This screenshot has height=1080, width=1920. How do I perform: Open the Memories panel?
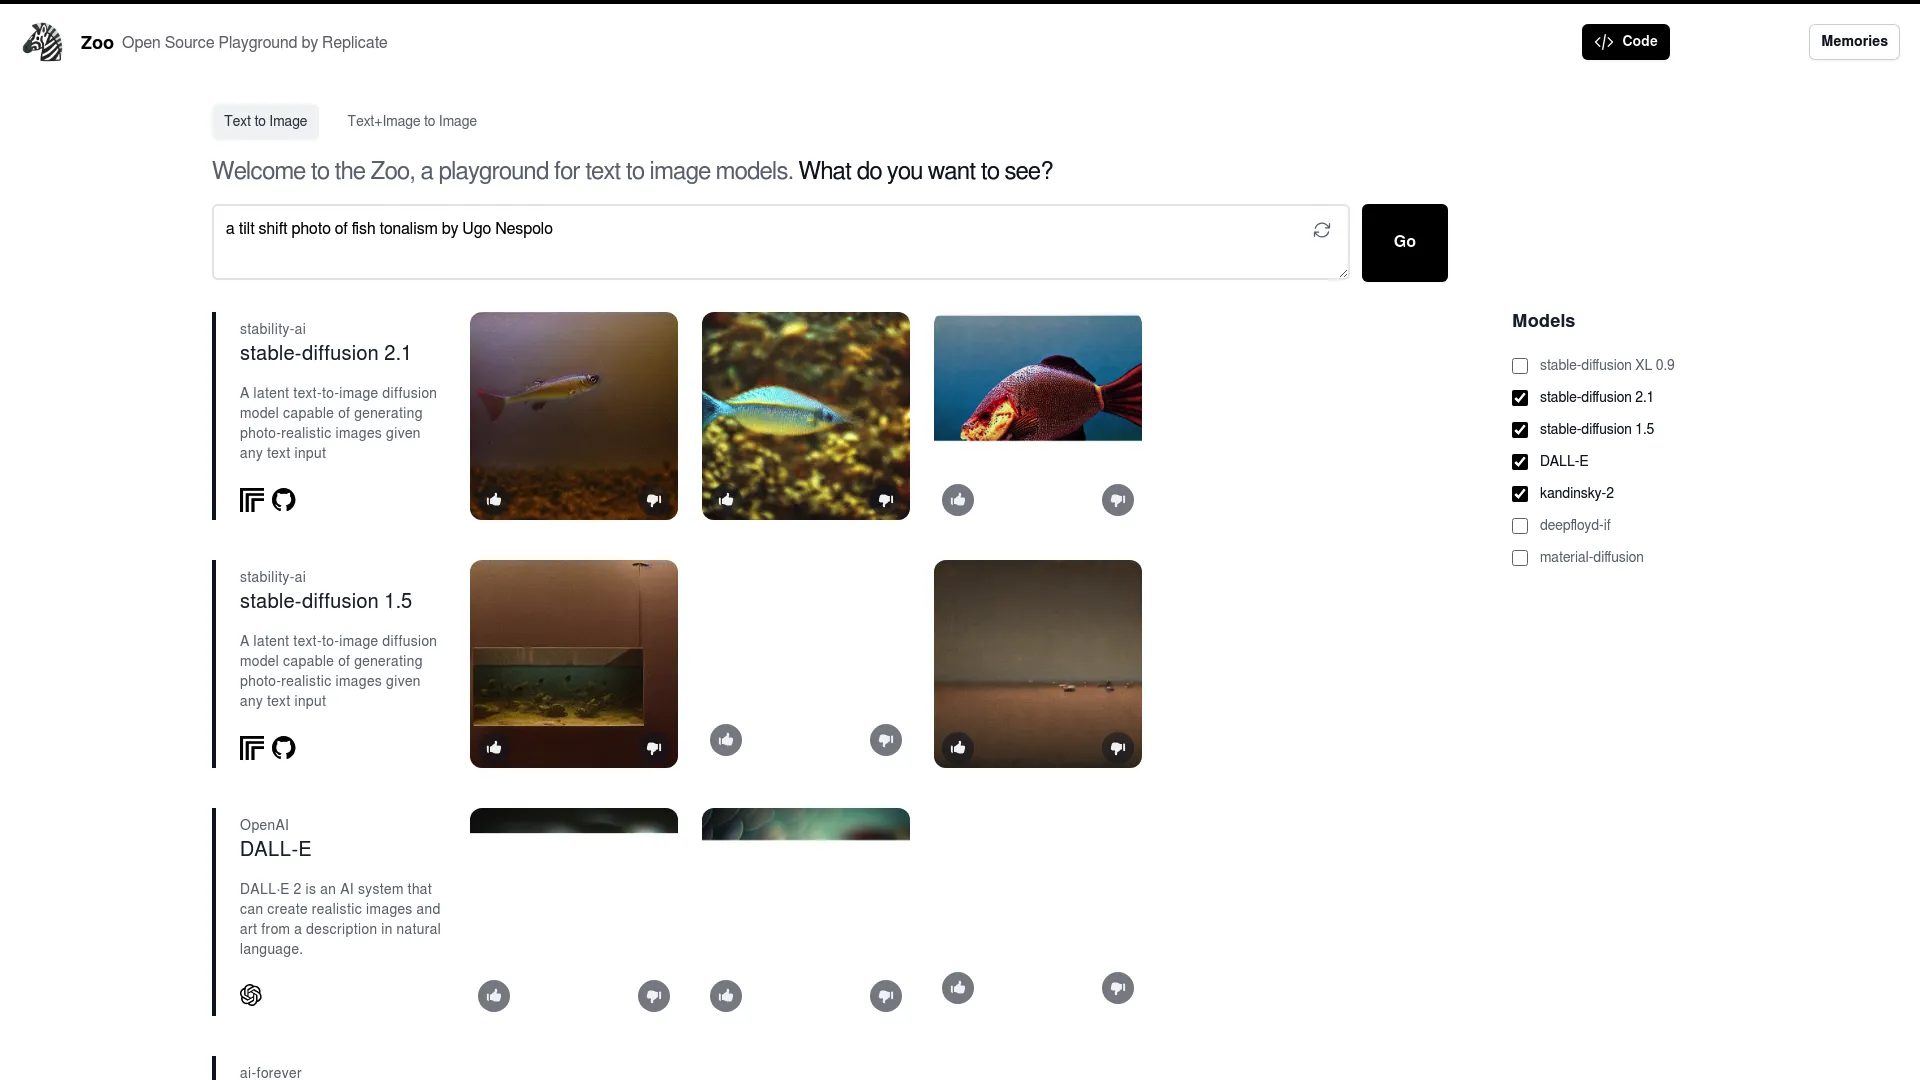coord(1853,41)
